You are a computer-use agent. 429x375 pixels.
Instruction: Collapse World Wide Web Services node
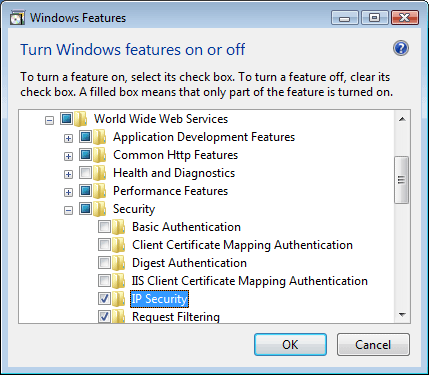click(49, 120)
